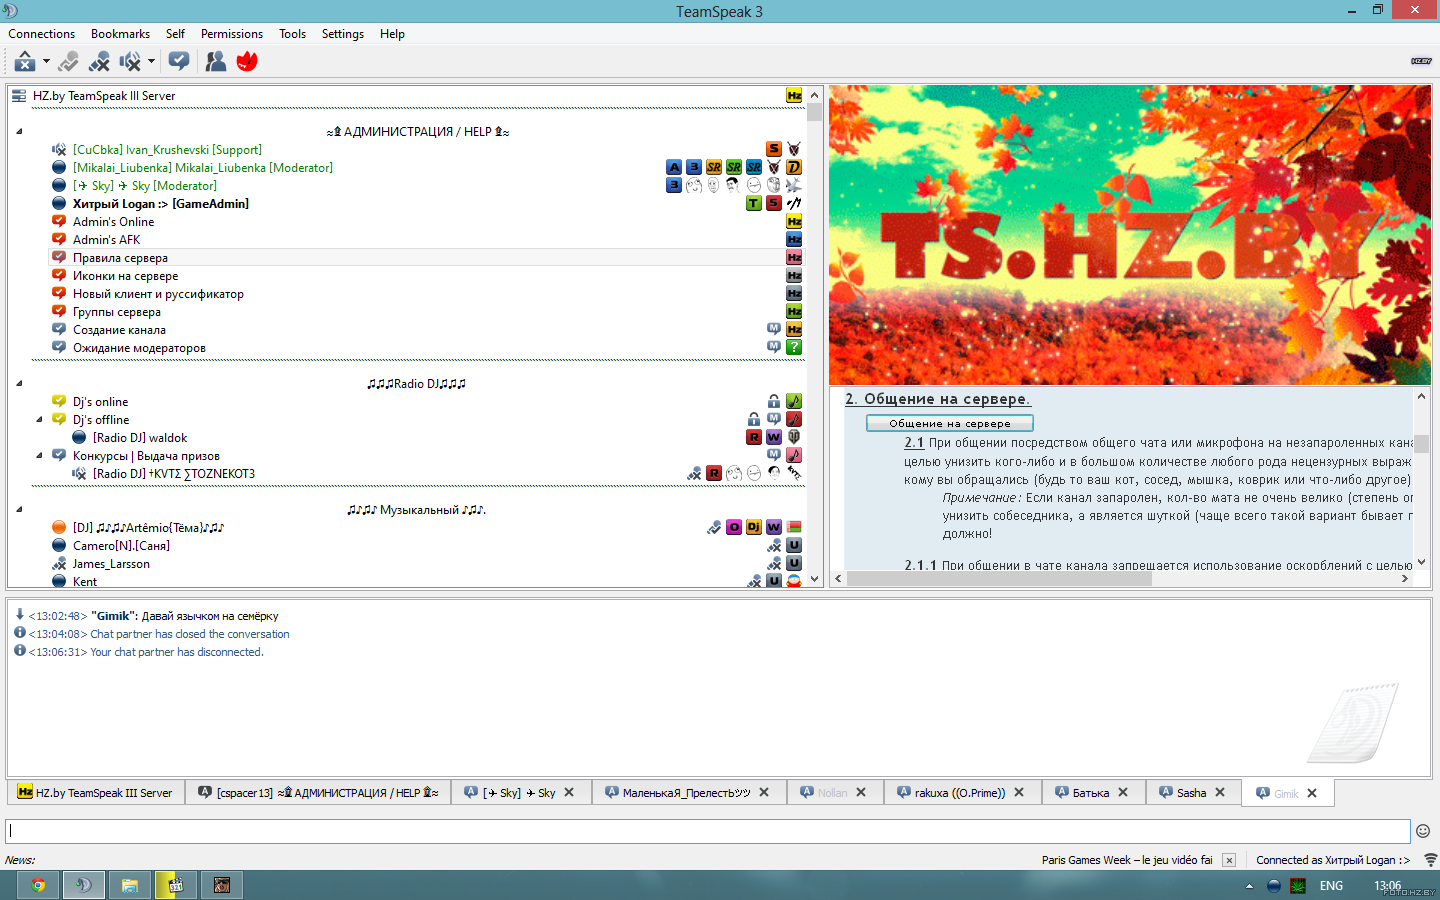Click the magenta O badge on Artêmio row
1440x900 pixels.
tap(734, 527)
